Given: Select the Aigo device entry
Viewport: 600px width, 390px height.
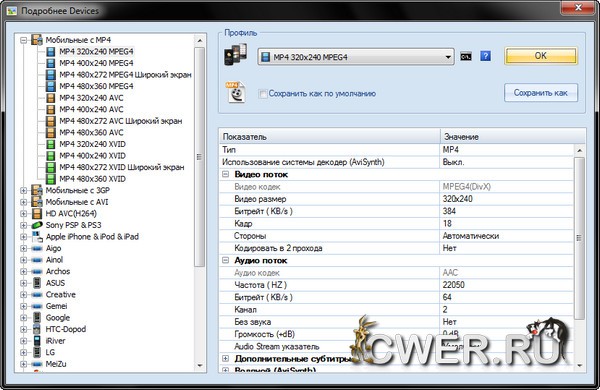Looking at the screenshot, I should point(53,248).
